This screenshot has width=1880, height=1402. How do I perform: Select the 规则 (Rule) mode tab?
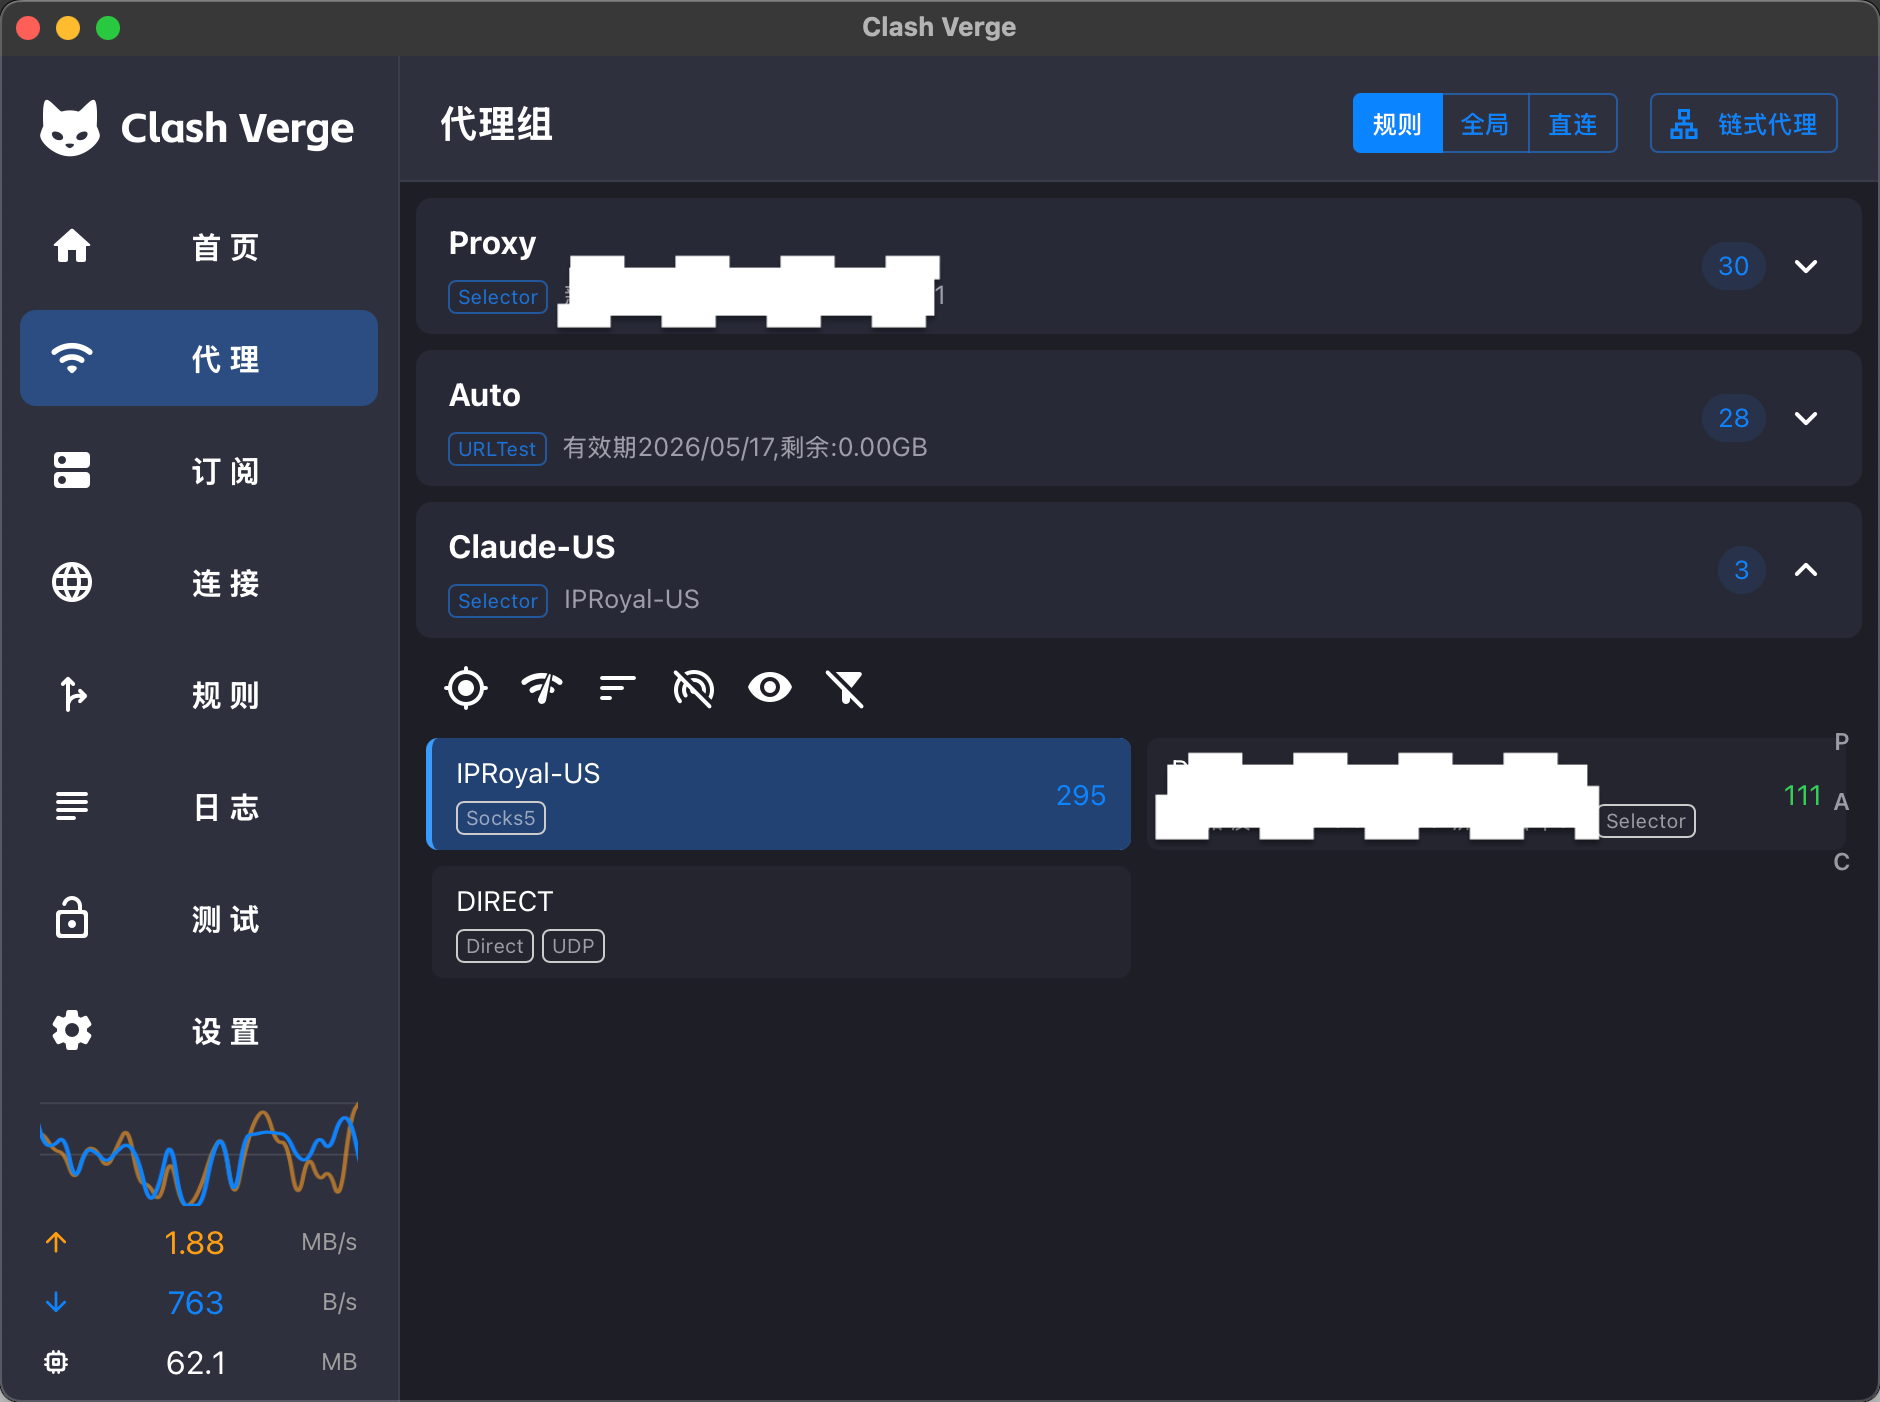point(1397,123)
